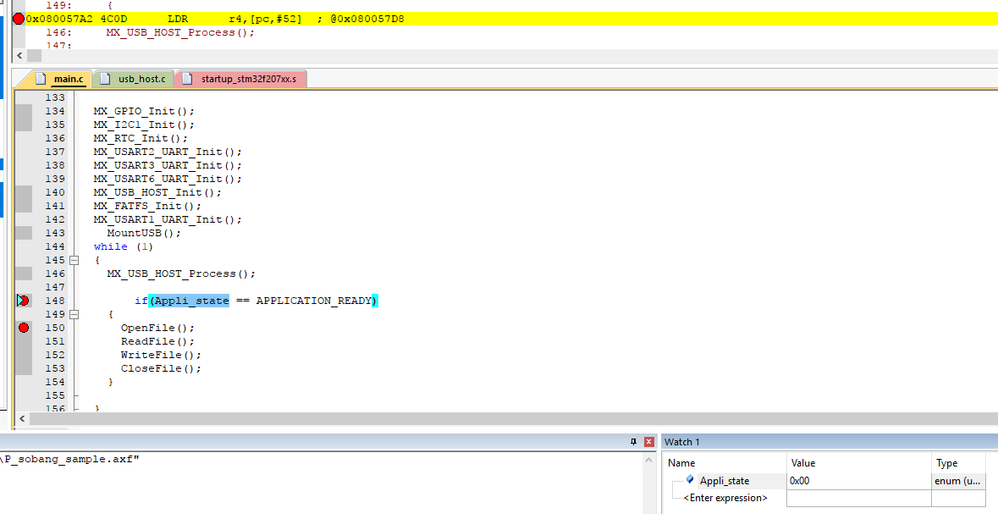Switch to the usb_host.c tab
Viewport: 998px width, 514px height.
(133, 79)
